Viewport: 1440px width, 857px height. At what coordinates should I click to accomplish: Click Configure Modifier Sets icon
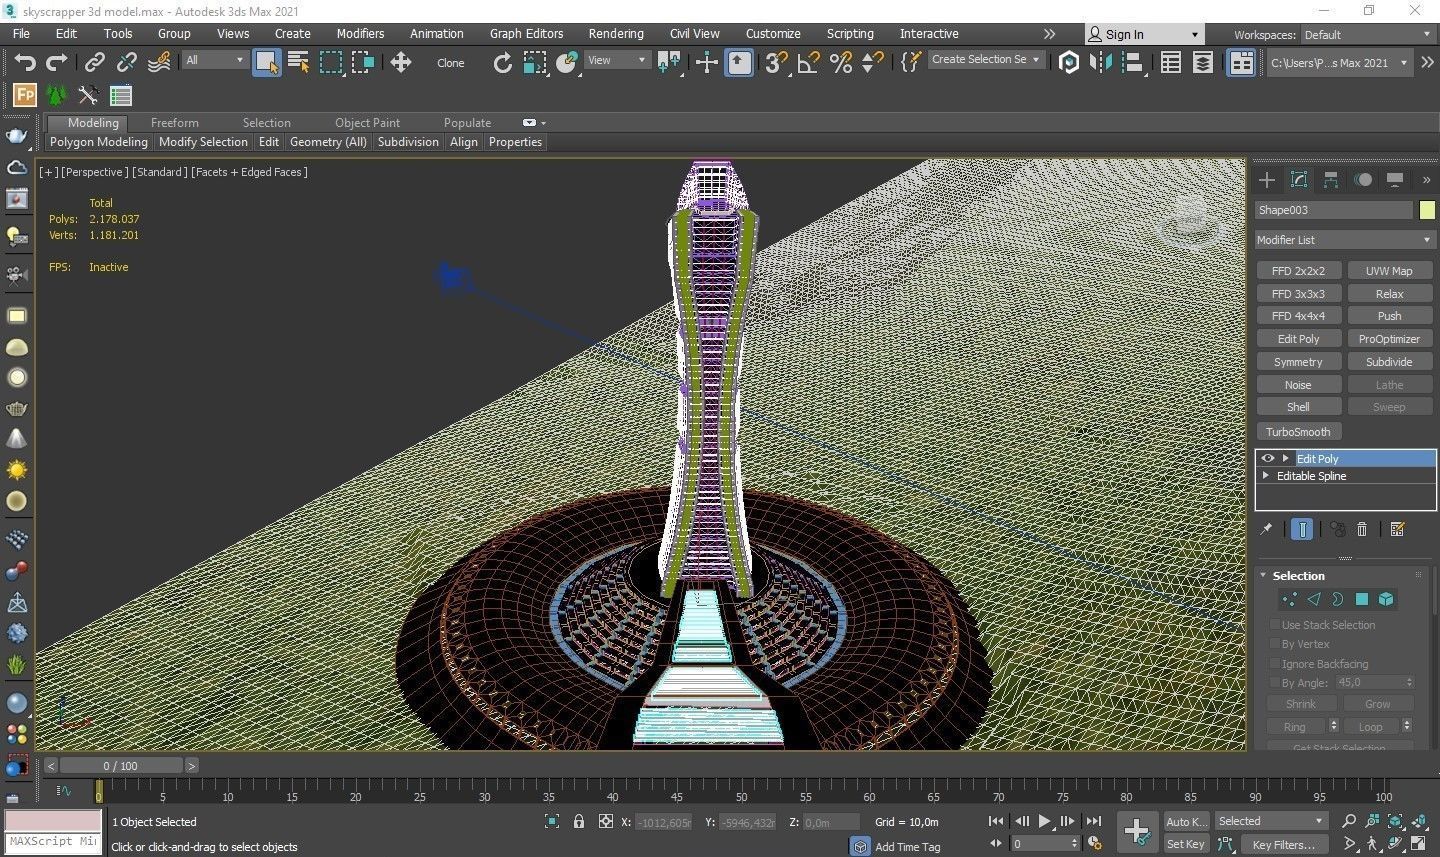[x=1397, y=529]
